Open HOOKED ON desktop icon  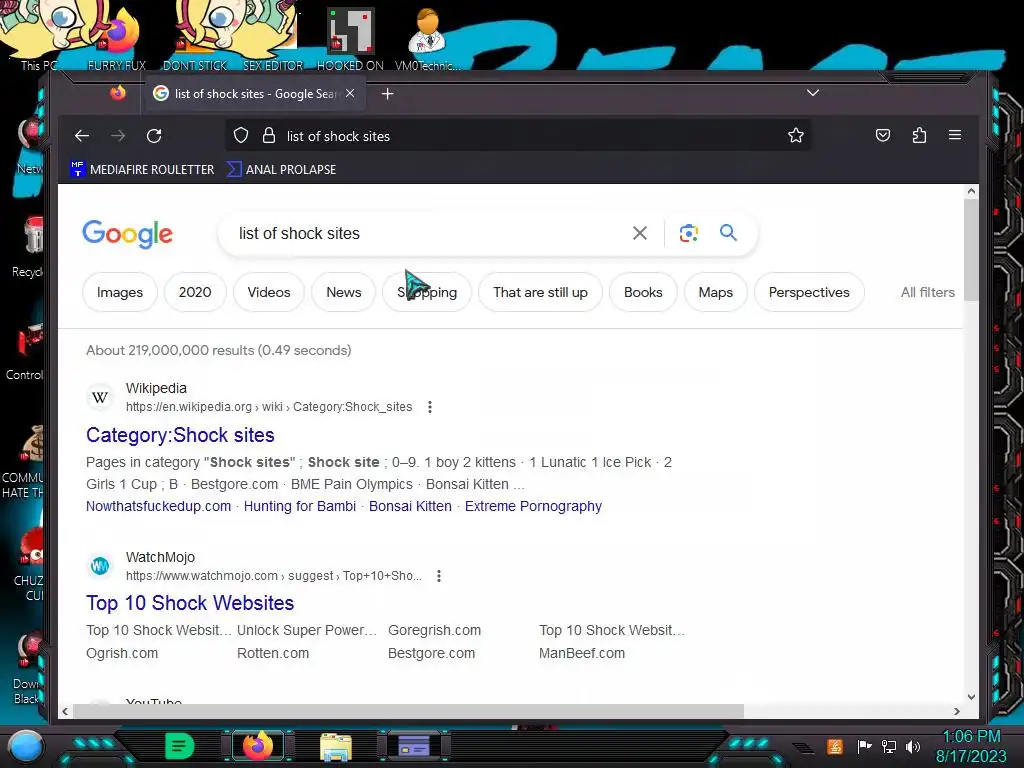(x=350, y=39)
